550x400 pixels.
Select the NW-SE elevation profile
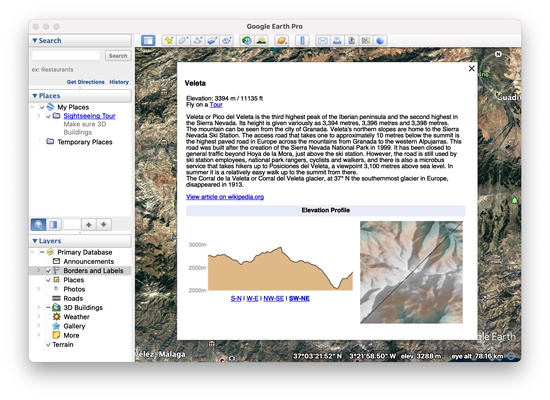click(x=274, y=299)
